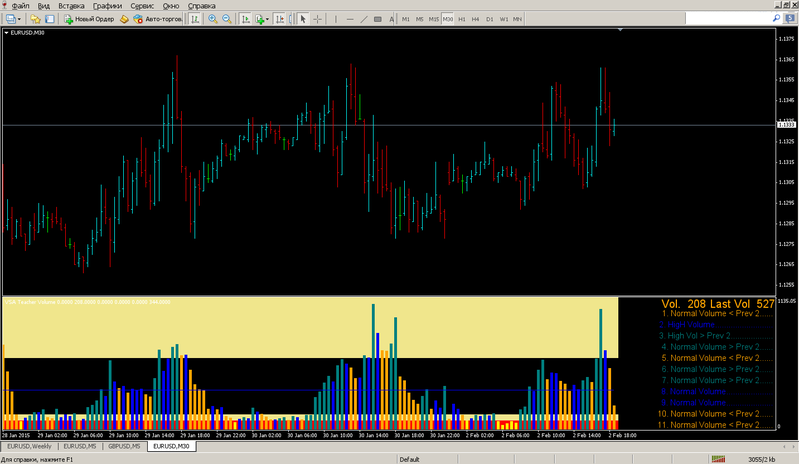The width and height of the screenshot is (799, 464).
Task: Switch chart to D1 timeframe
Action: (x=490, y=19)
